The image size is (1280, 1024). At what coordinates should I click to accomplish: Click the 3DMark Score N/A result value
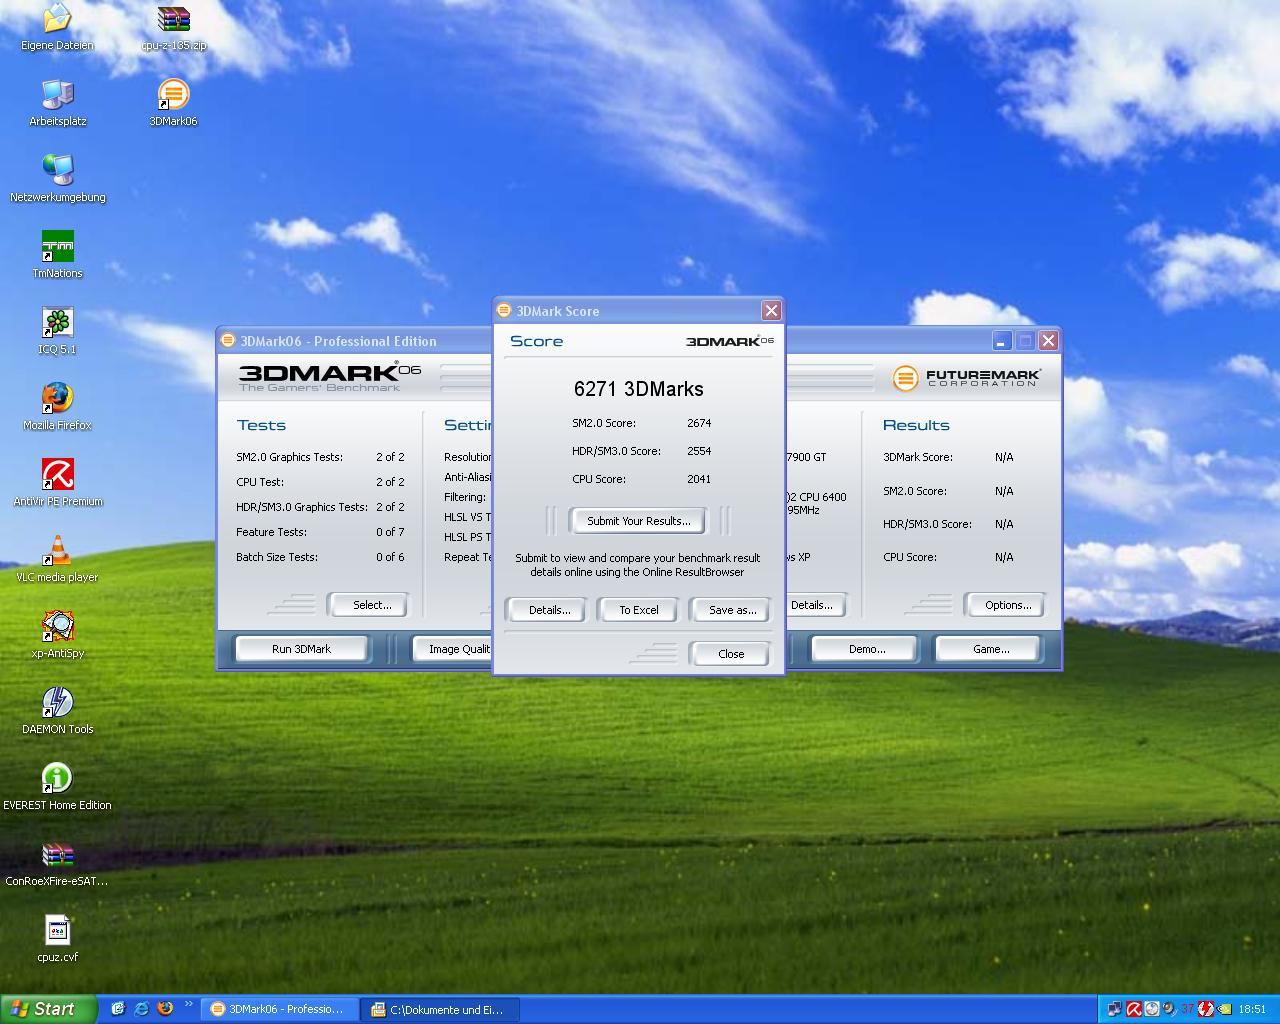pyautogui.click(x=1004, y=457)
